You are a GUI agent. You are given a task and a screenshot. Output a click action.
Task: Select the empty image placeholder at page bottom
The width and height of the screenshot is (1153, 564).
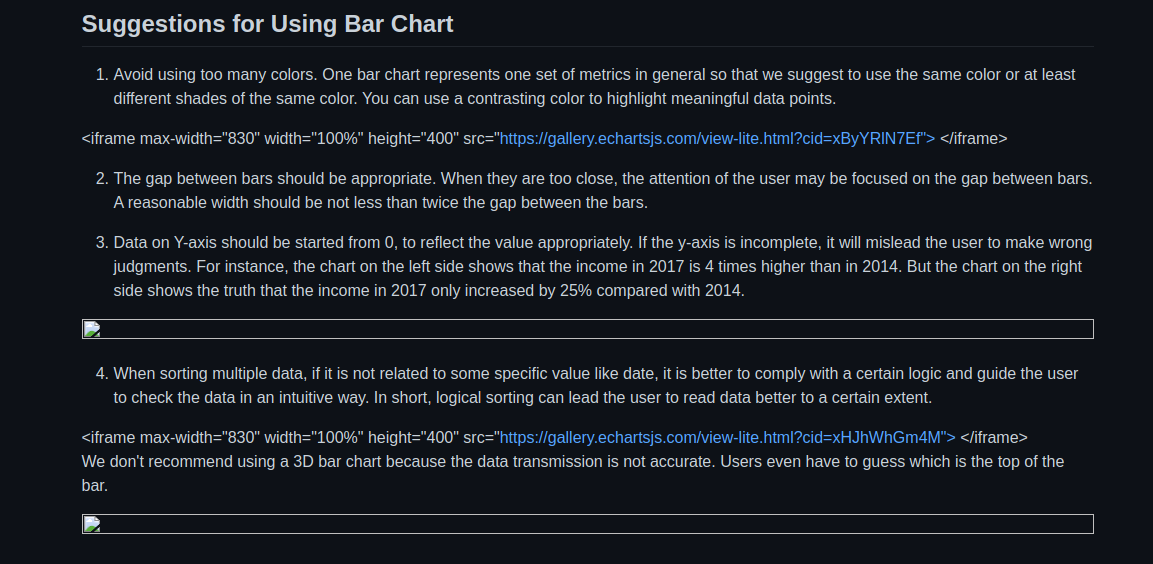tap(588, 524)
